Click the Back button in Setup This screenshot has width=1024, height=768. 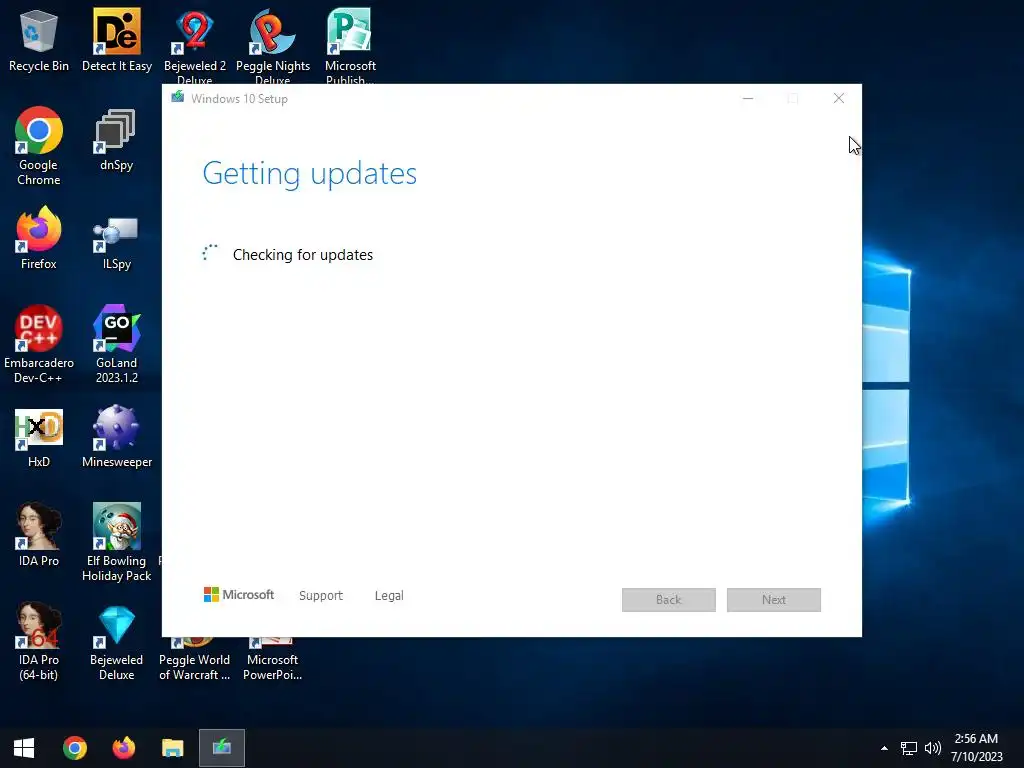point(669,600)
